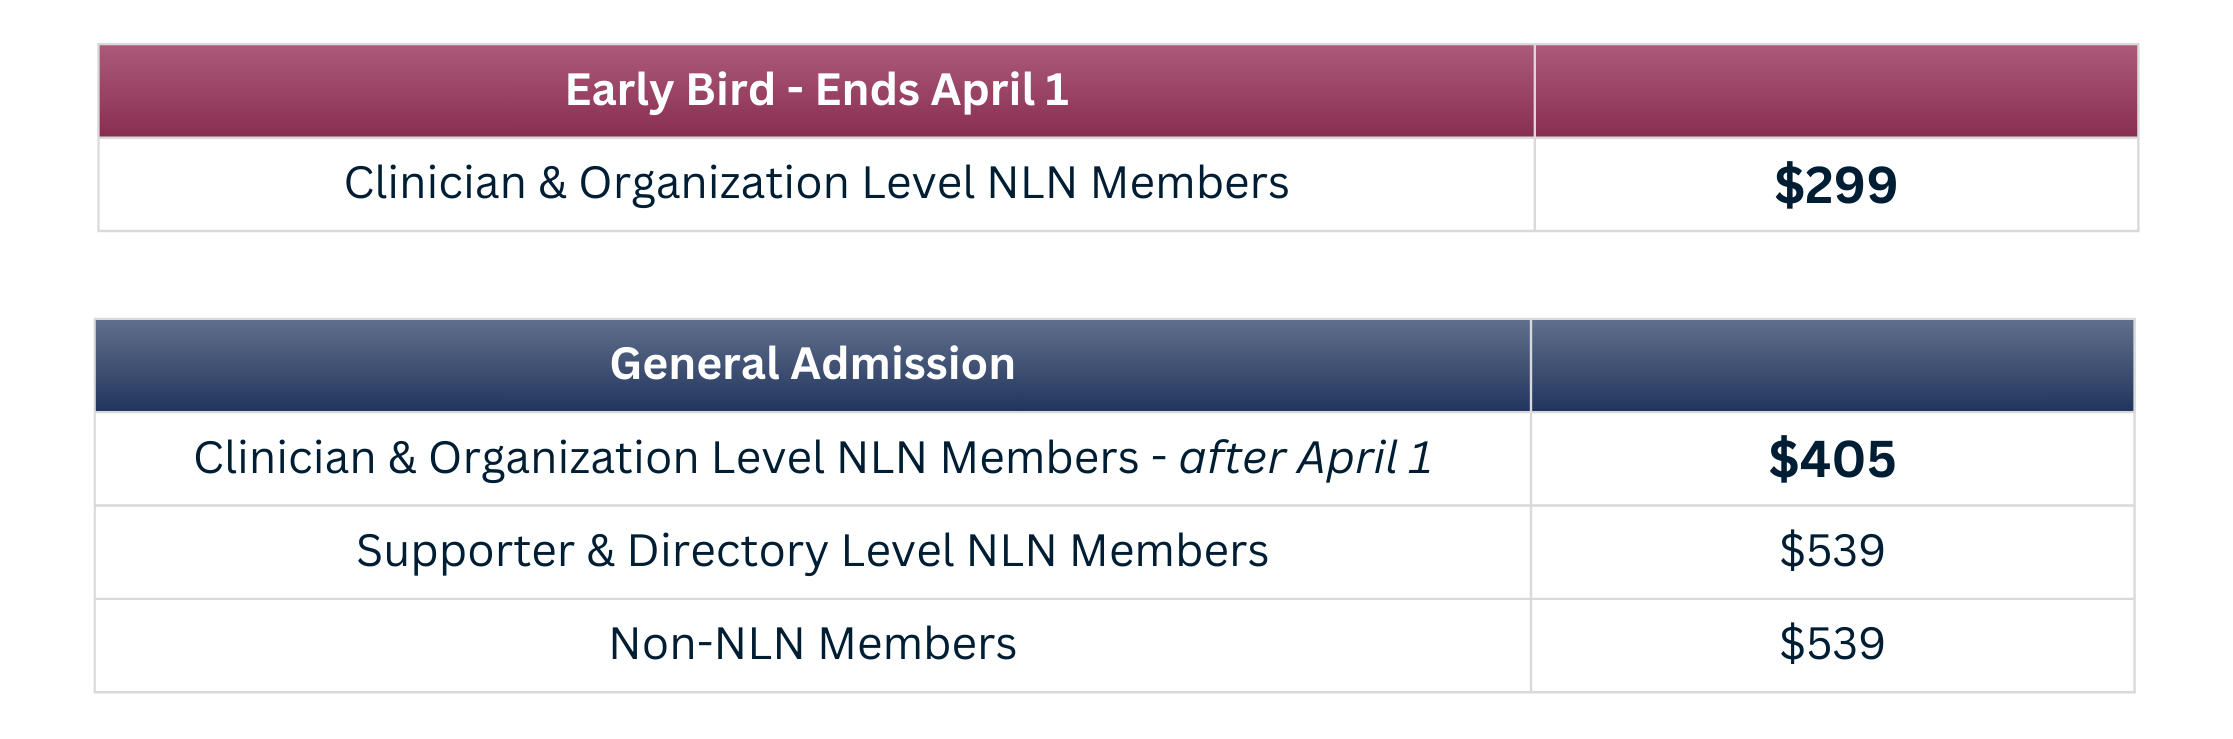
Task: Click the Early Bird Clinician & Organization row label
Action: coord(816,183)
